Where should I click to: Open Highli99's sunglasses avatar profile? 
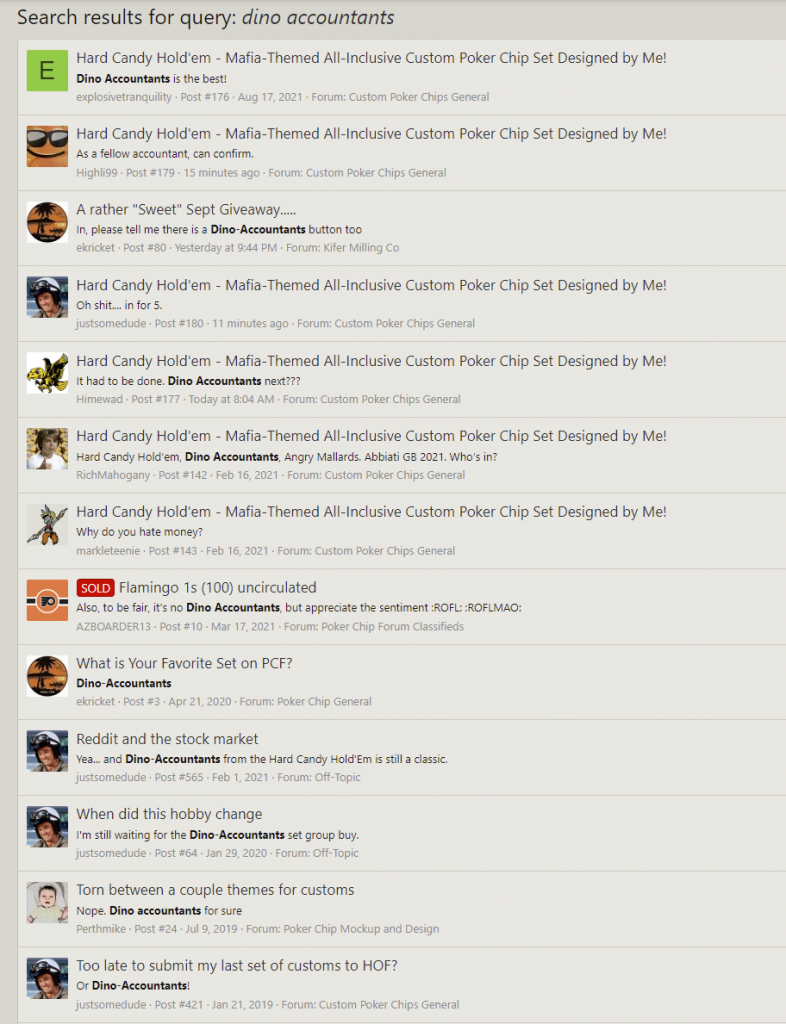click(47, 146)
